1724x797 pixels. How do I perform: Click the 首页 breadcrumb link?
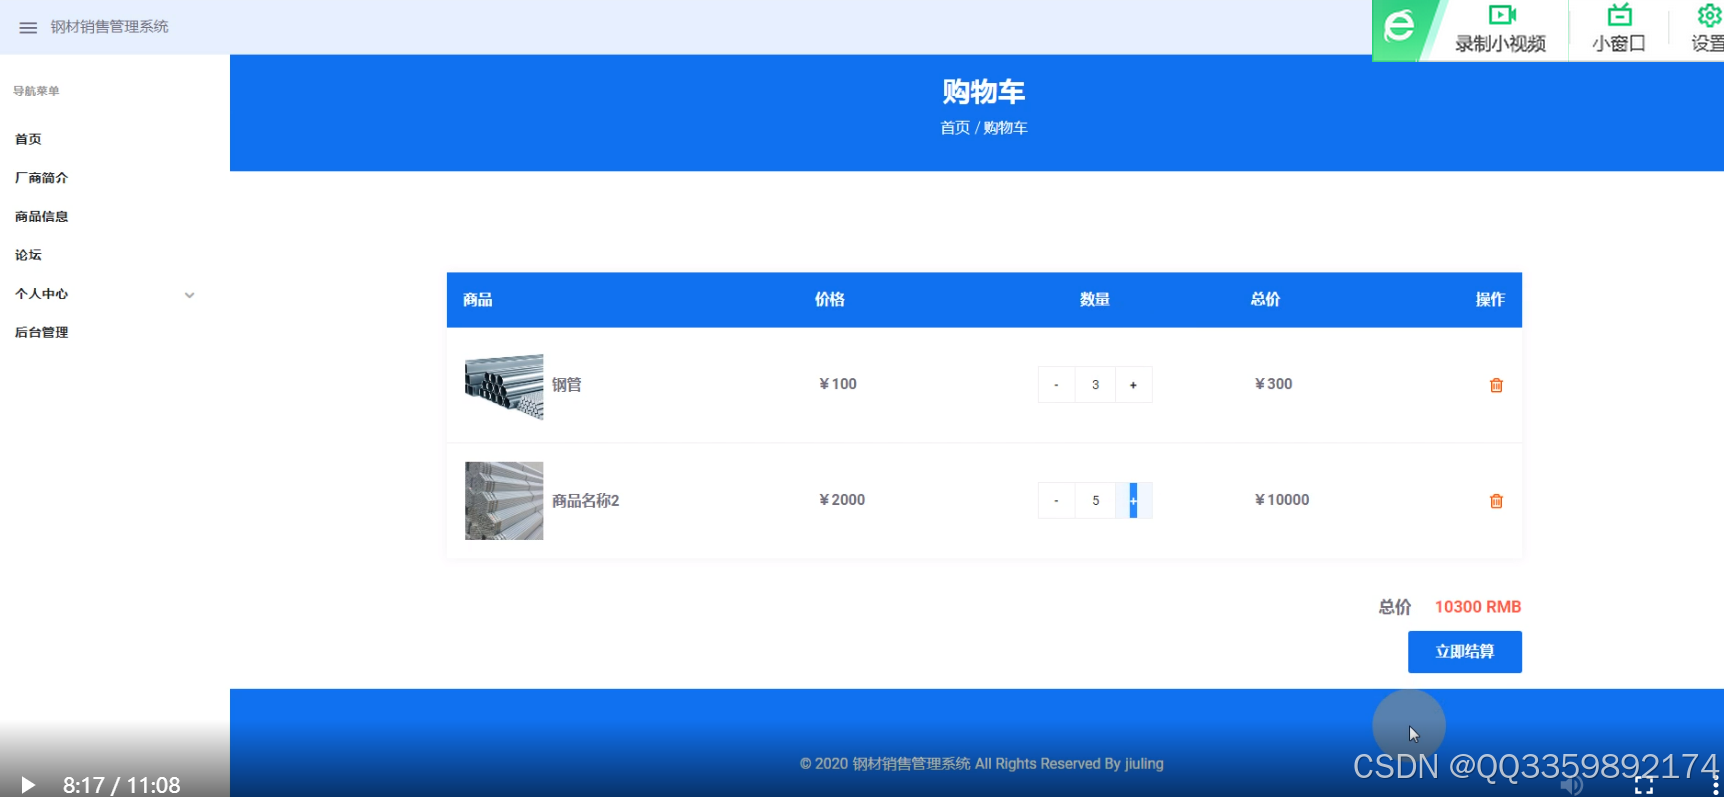[954, 128]
